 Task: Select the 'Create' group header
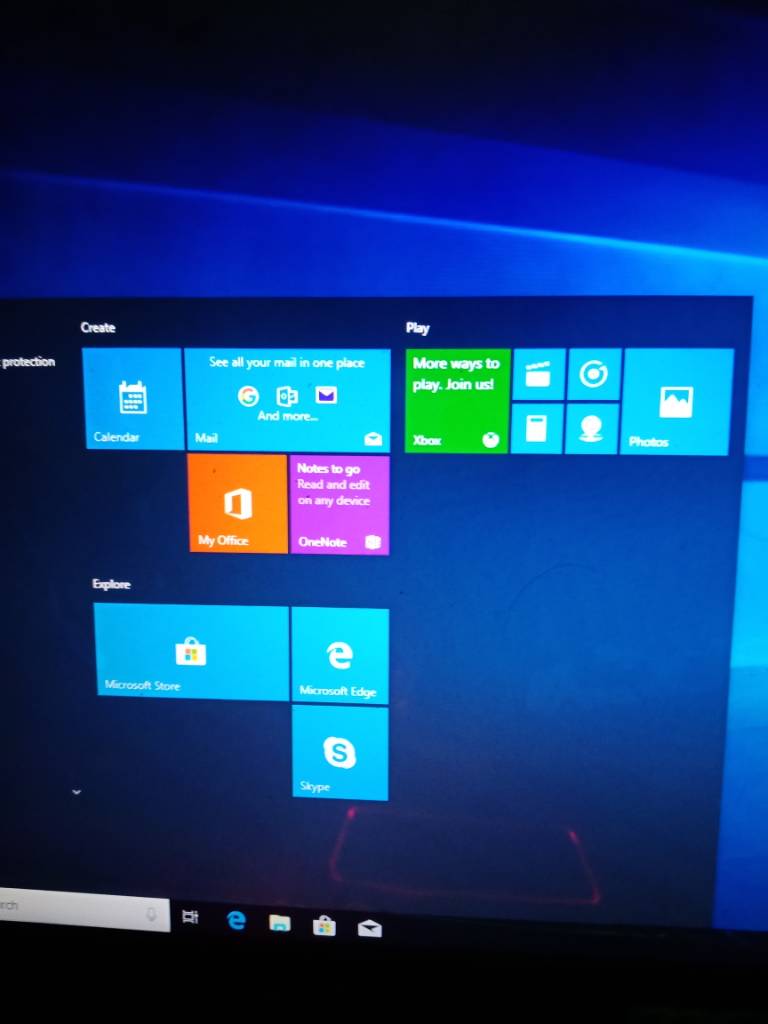tap(98, 327)
